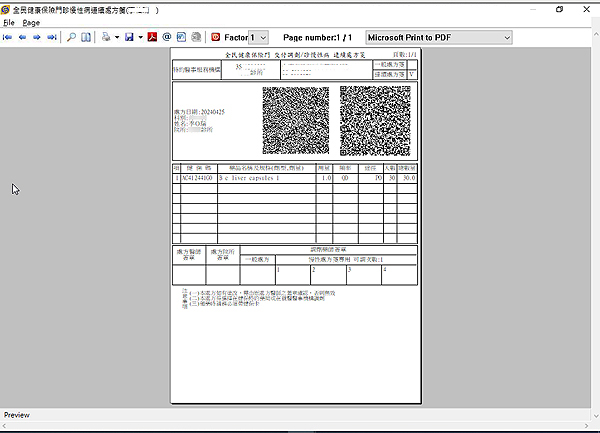Image resolution: width=600 pixels, height=433 pixels.
Task: Open the File menu
Action: (x=9, y=22)
